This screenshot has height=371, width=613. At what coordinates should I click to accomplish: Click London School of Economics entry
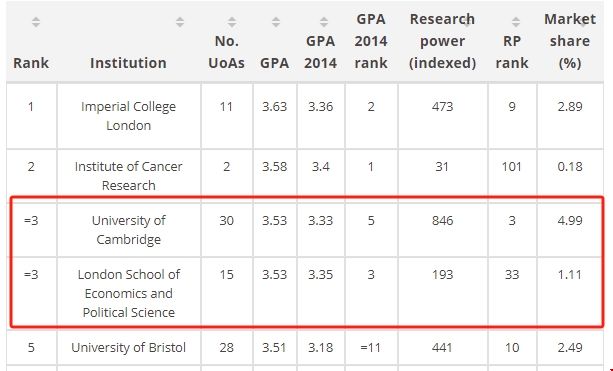click(129, 293)
